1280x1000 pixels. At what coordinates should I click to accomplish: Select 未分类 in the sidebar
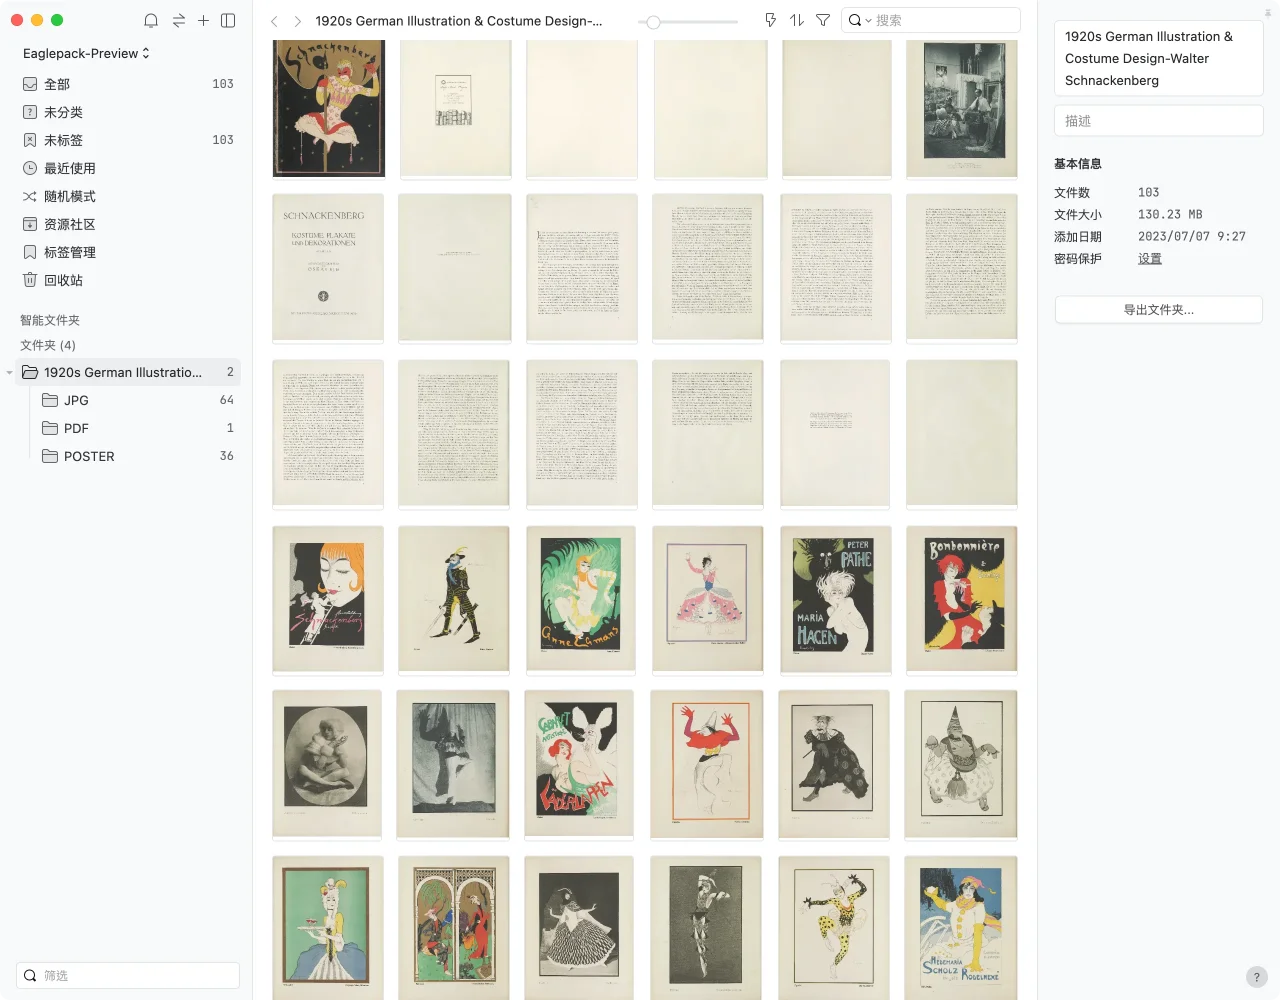coord(128,112)
